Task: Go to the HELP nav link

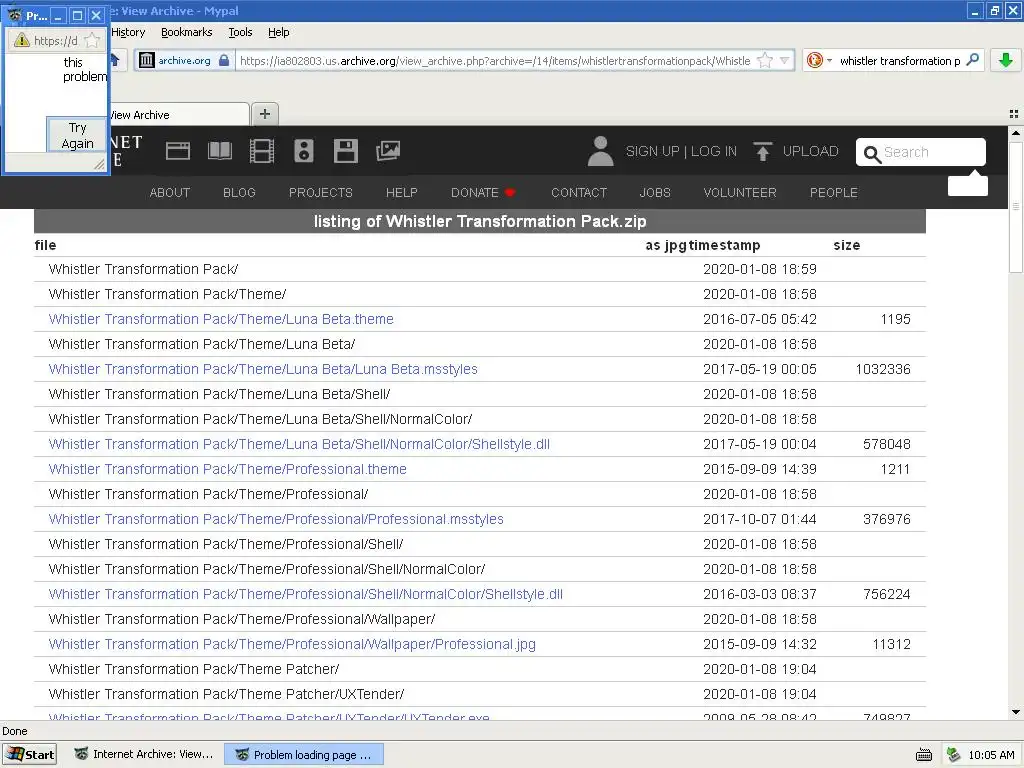Action: 401,193
